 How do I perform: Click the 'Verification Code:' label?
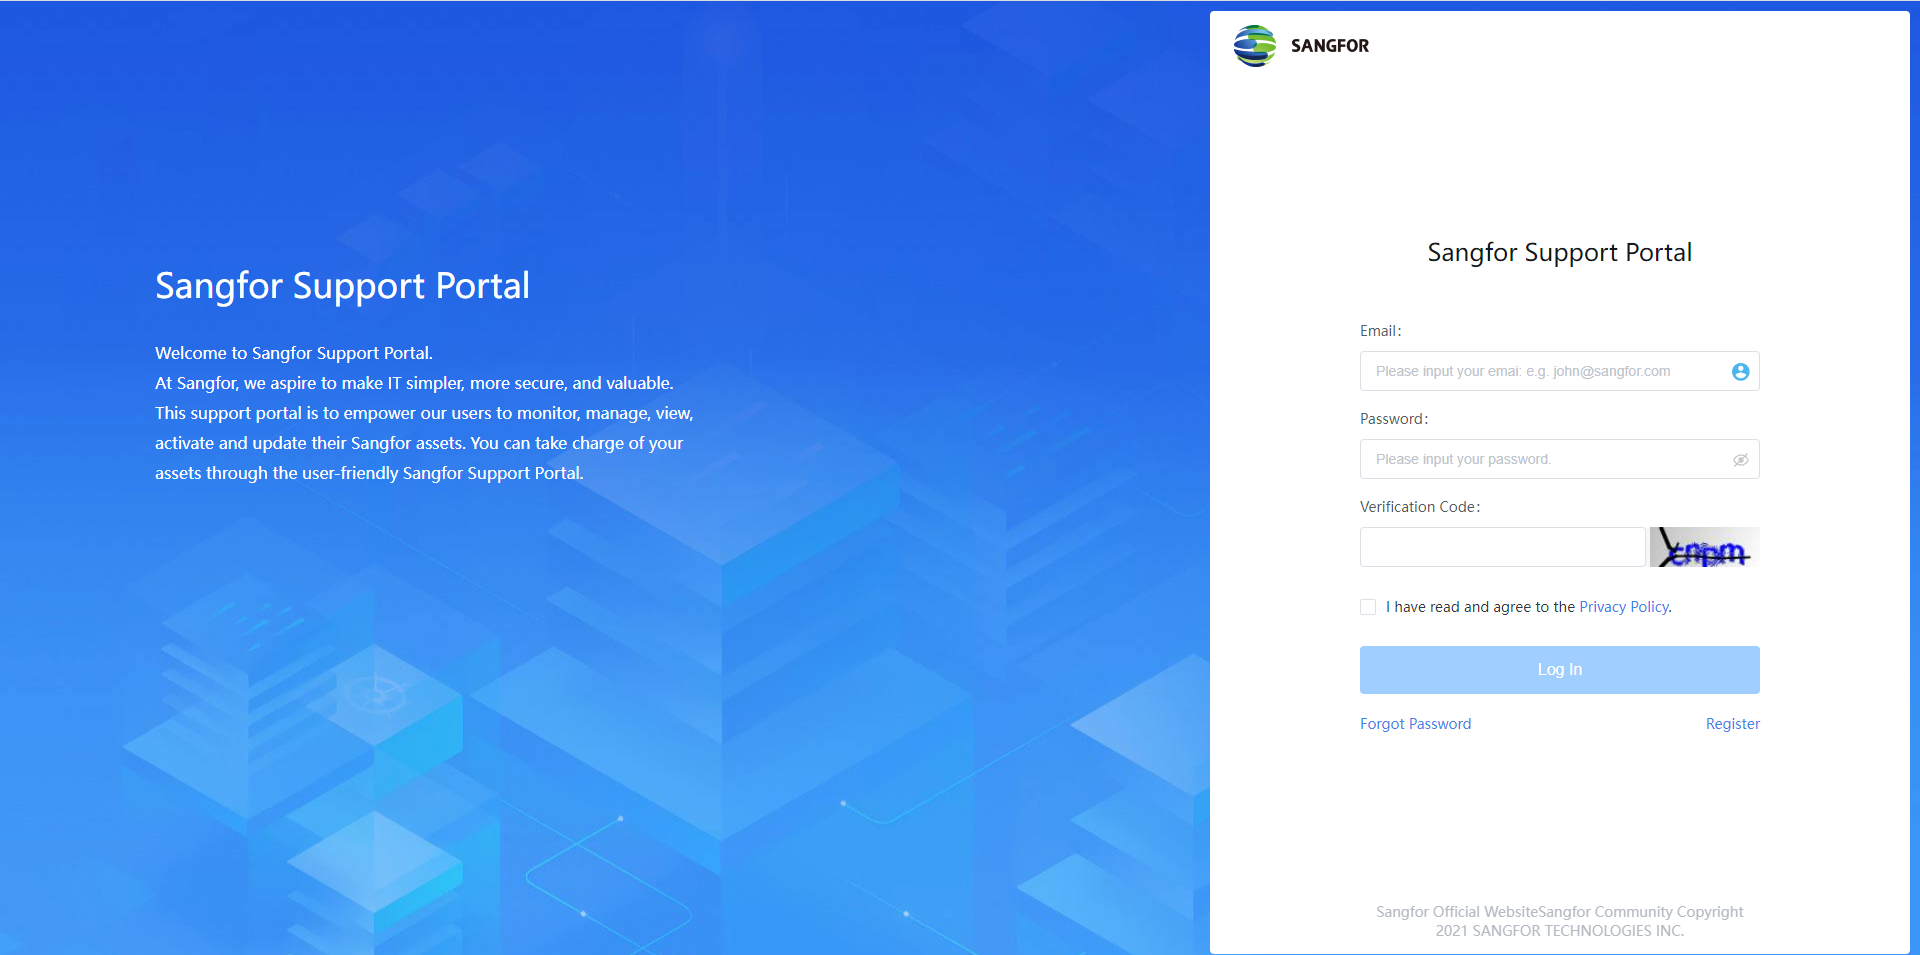pos(1419,507)
